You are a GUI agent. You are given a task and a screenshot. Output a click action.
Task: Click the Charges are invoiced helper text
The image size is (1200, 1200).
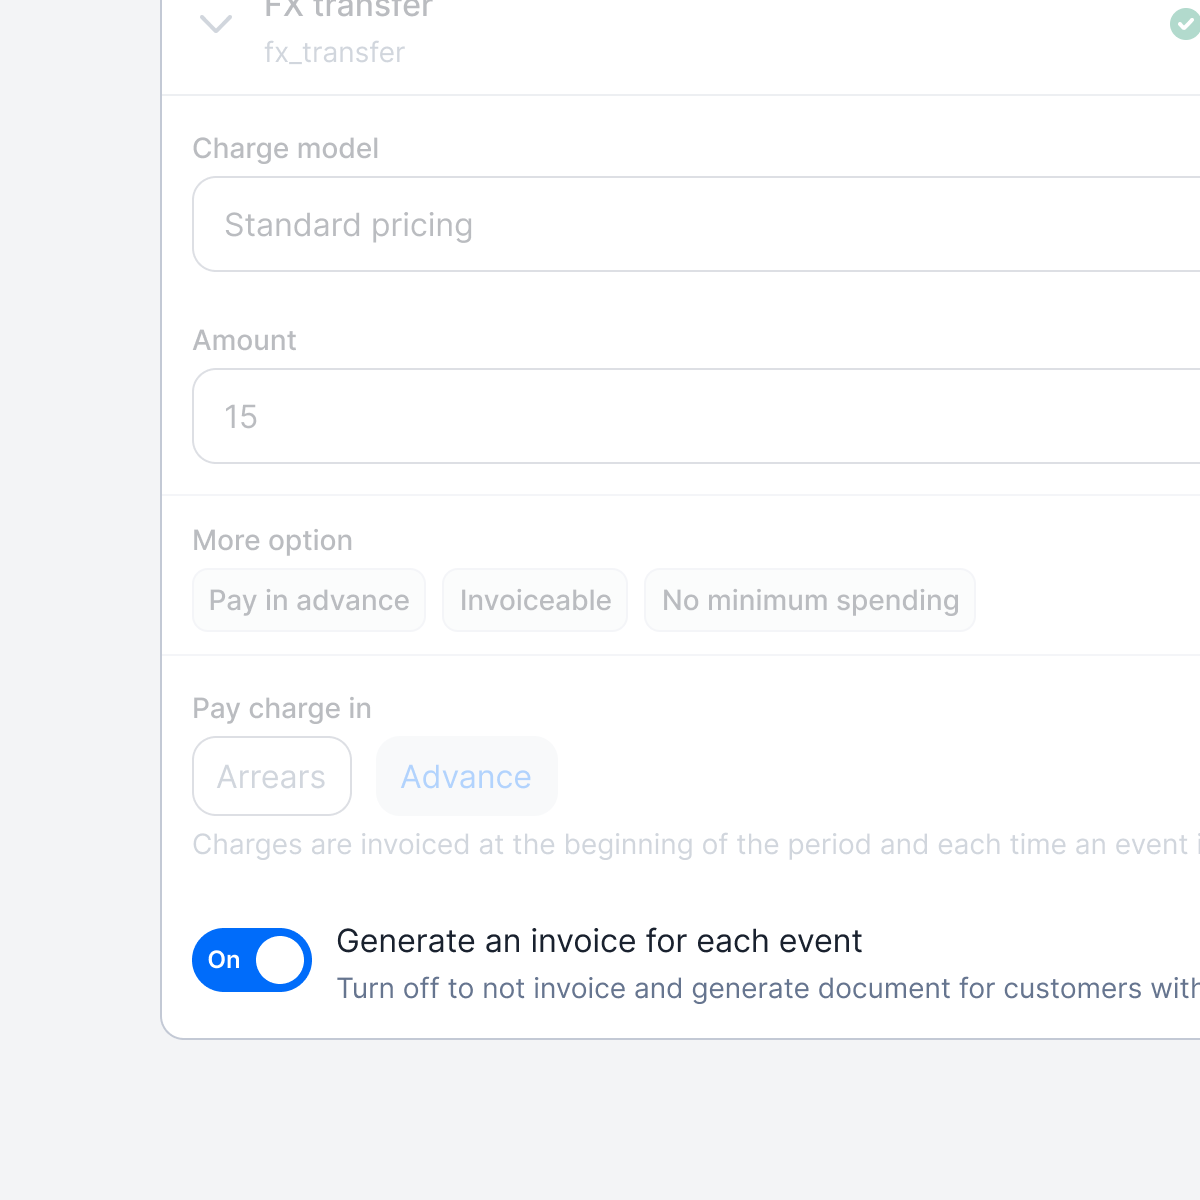tap(696, 844)
